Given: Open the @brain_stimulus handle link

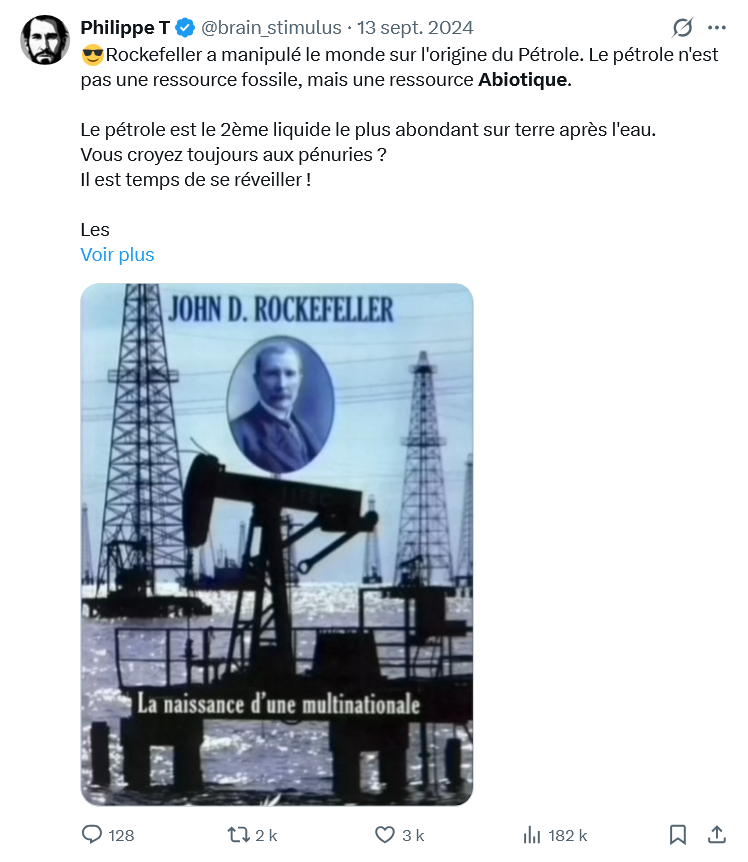Looking at the screenshot, I should (x=271, y=27).
